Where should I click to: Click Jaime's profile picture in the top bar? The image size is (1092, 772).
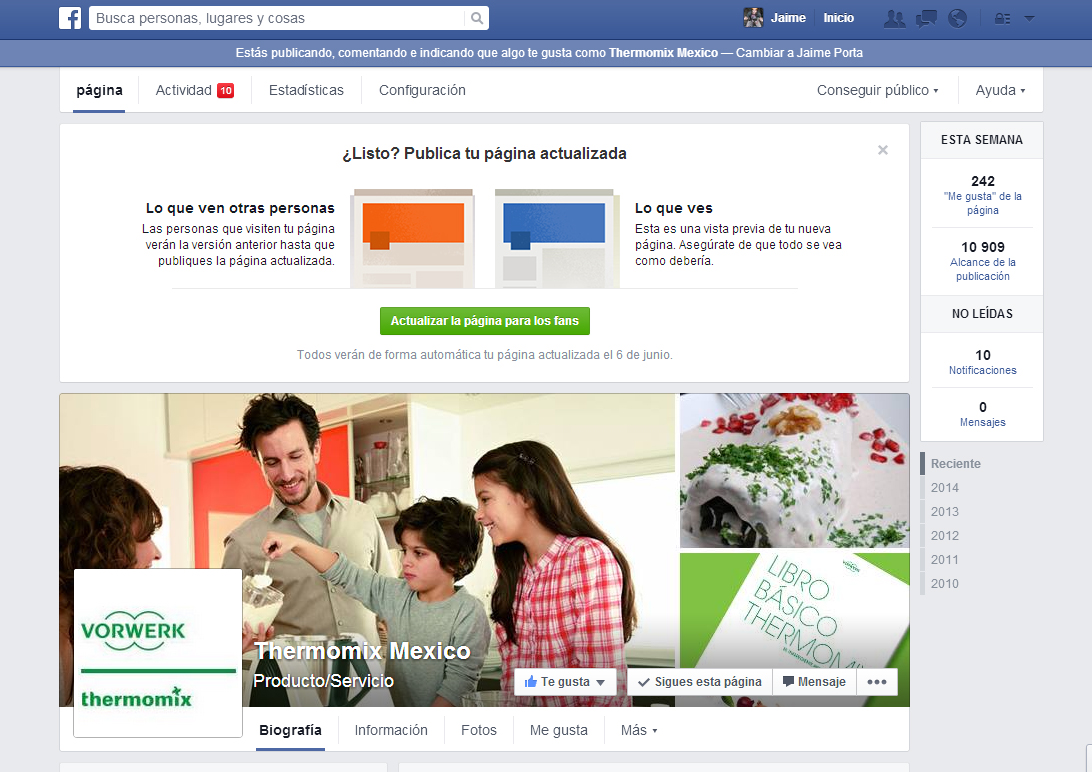click(753, 18)
